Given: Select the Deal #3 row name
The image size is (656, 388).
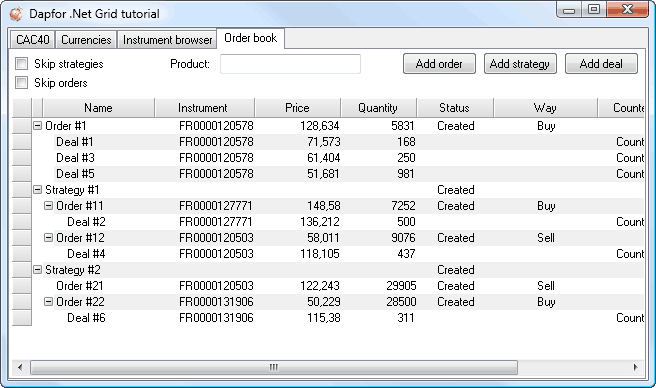Looking at the screenshot, I should tap(75, 158).
